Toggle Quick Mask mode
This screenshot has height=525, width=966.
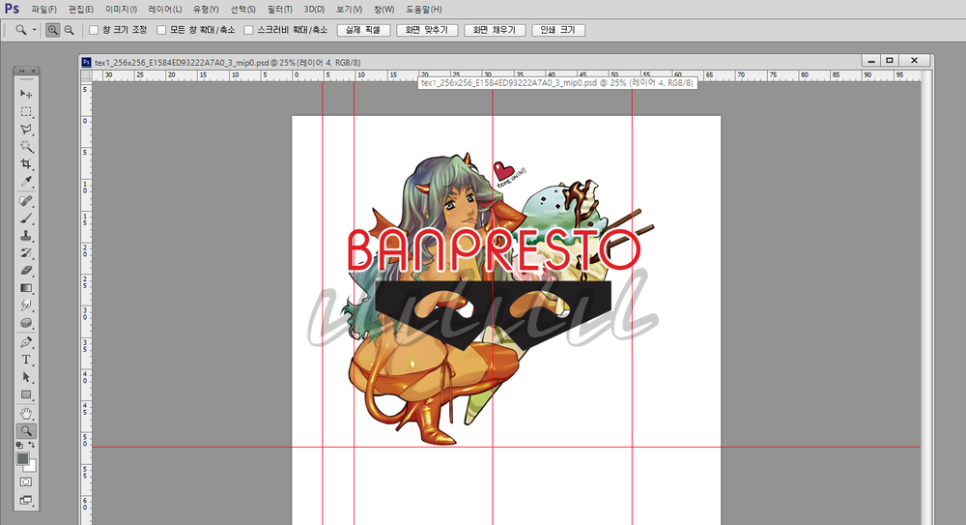pos(26,482)
